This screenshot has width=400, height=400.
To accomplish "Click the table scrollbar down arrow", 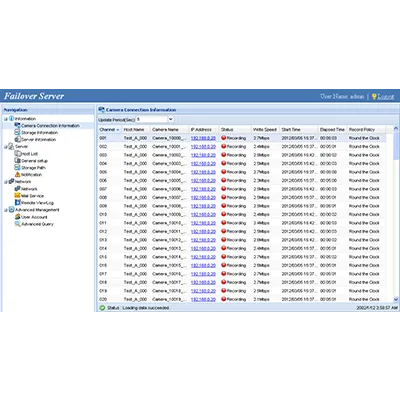I will click(396, 299).
